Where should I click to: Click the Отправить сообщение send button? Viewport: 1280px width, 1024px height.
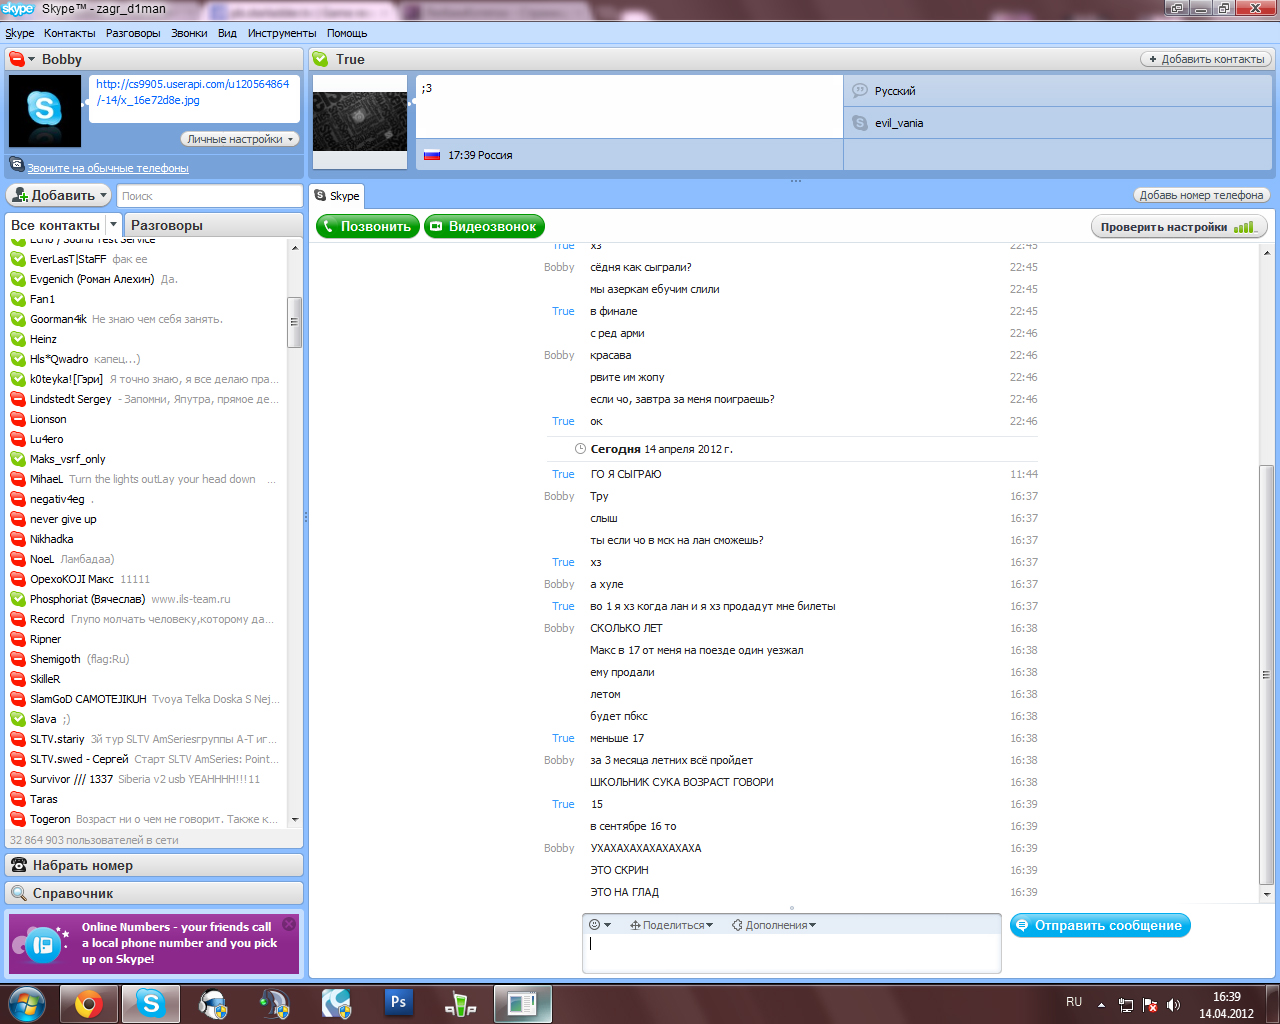(x=1100, y=926)
